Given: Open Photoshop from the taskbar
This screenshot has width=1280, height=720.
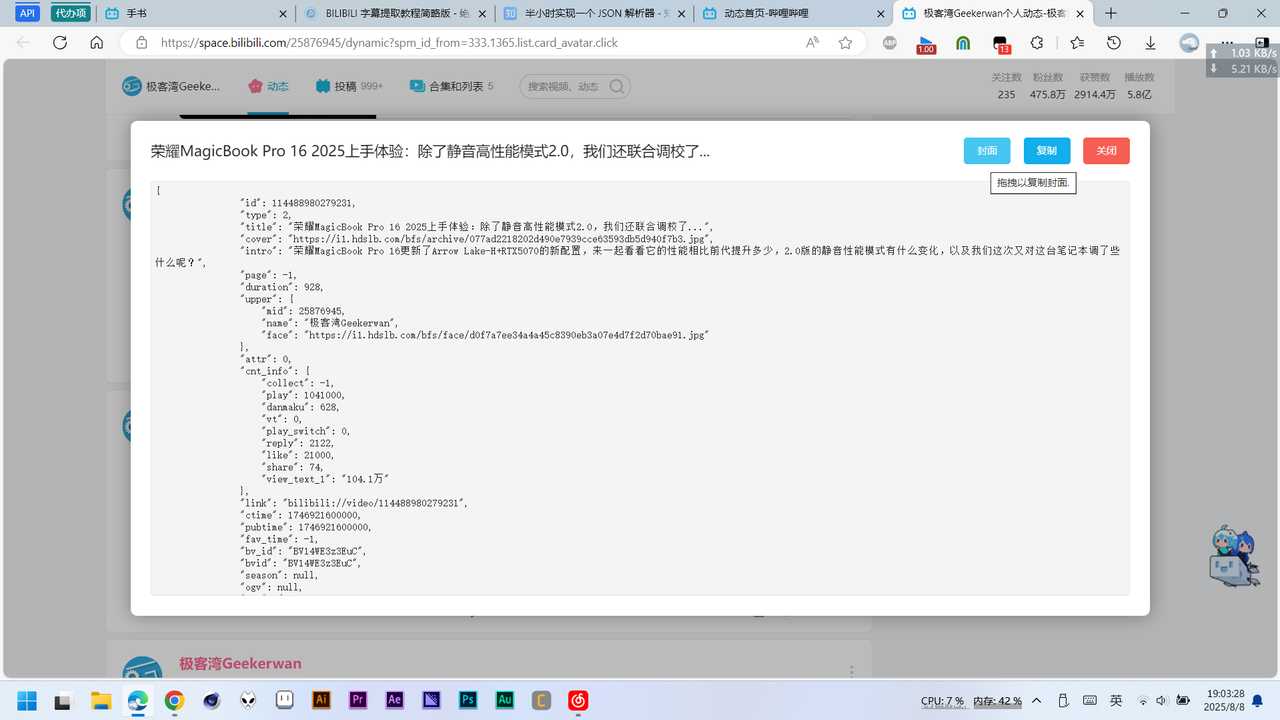Looking at the screenshot, I should click(x=467, y=701).
